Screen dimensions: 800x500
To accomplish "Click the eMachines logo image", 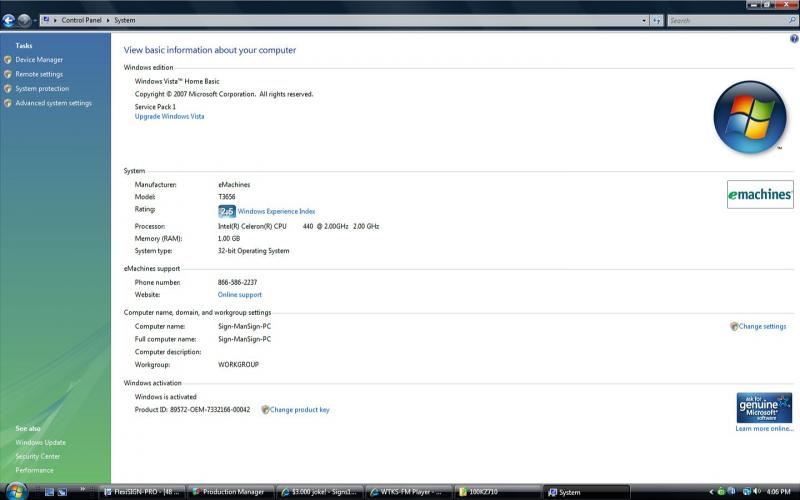I will click(x=760, y=194).
